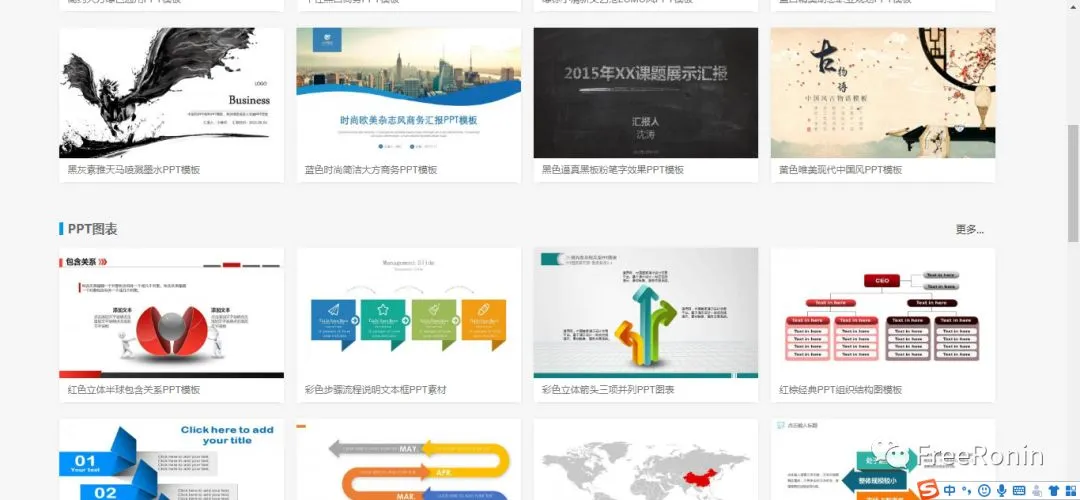Toggle Sogou punctuation mode icon
This screenshot has height=500, width=1080.
(968, 491)
